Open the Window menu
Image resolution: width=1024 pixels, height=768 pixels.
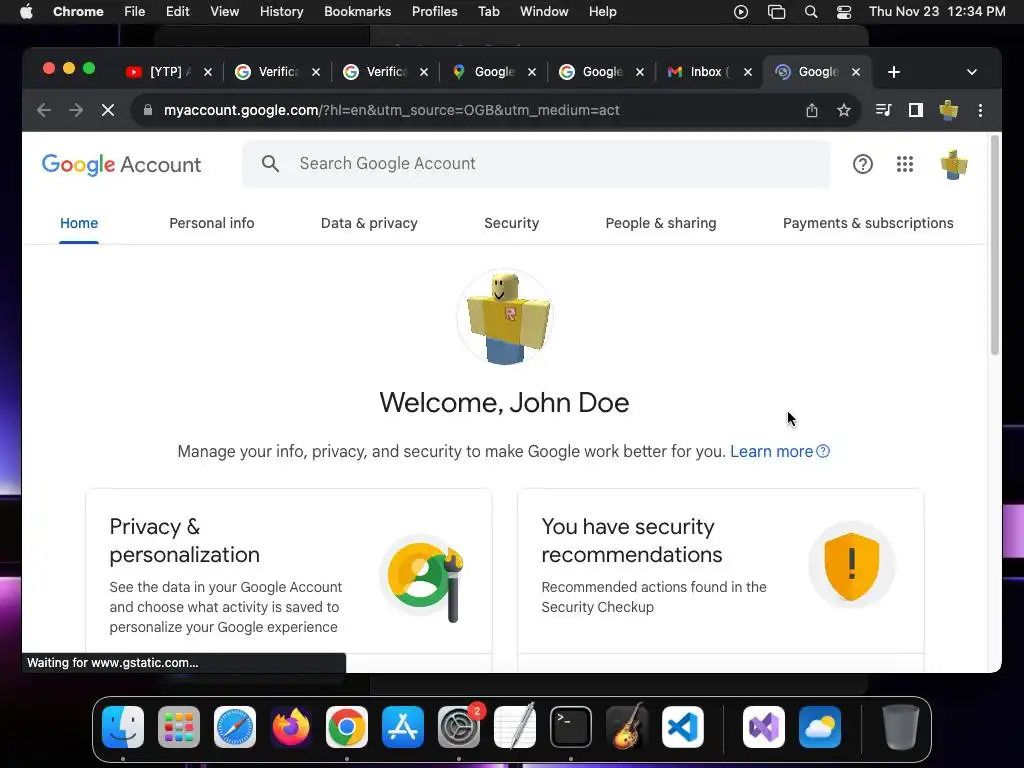544,12
